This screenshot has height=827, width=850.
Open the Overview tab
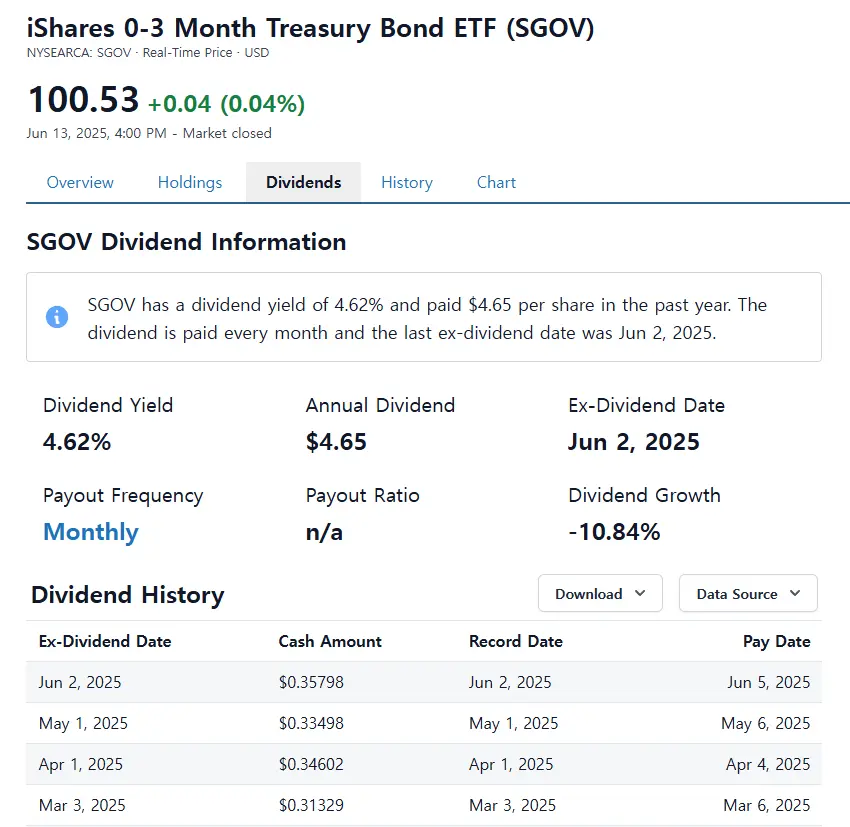pos(80,183)
